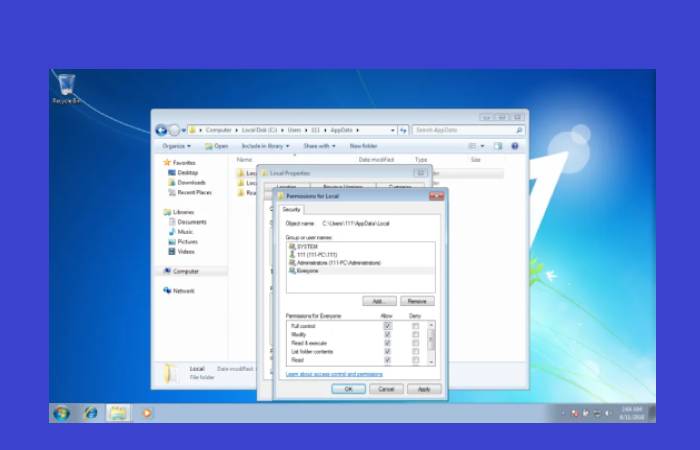Click the Music library icon
This screenshot has height=450, width=700.
tap(172, 232)
